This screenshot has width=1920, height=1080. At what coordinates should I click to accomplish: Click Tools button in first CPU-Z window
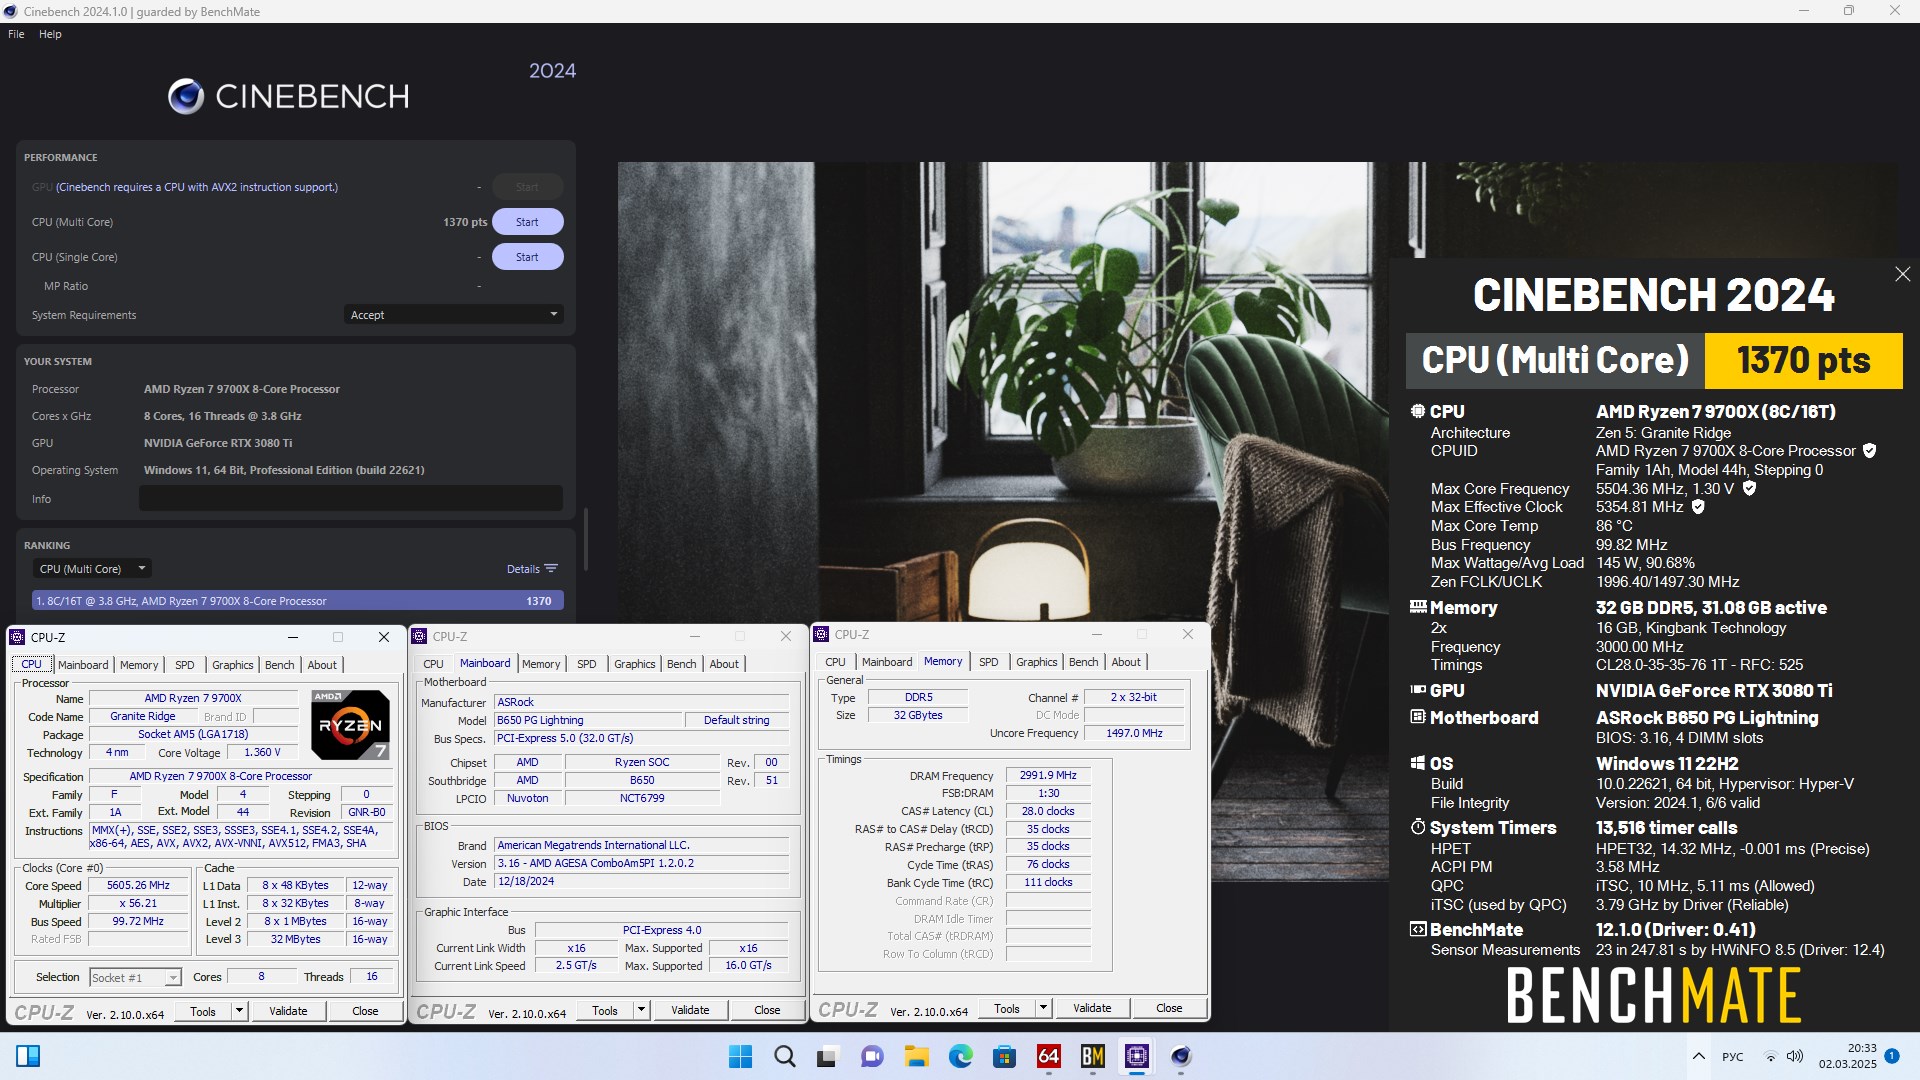click(203, 1011)
